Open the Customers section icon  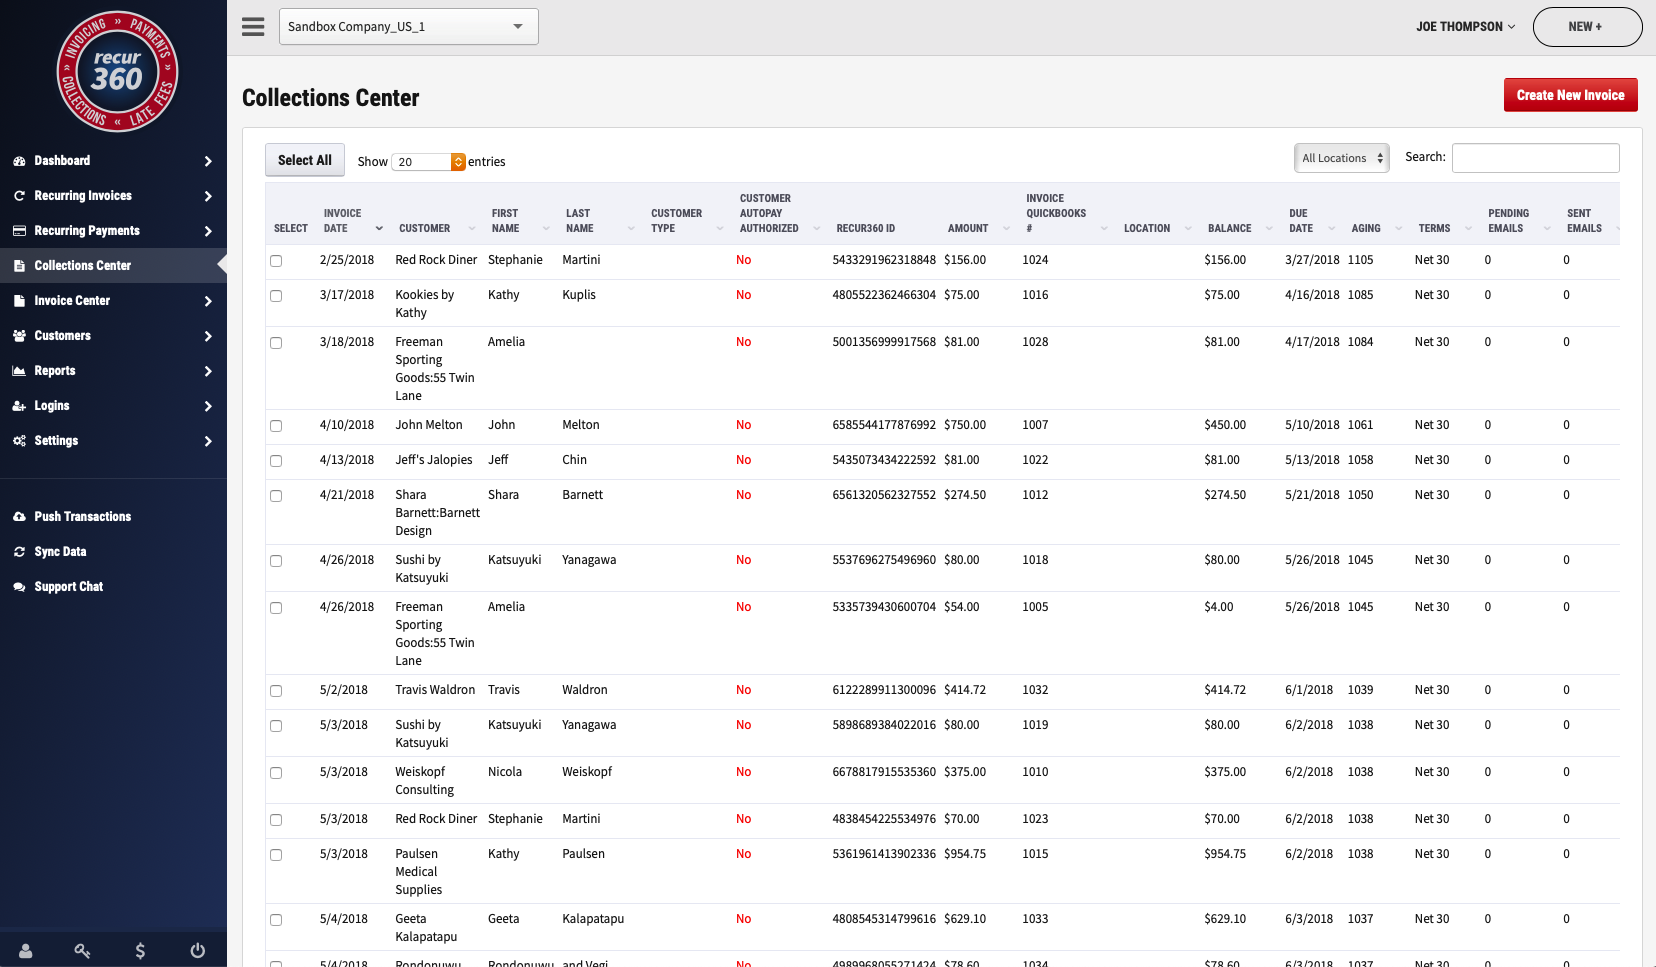pyautogui.click(x=19, y=335)
